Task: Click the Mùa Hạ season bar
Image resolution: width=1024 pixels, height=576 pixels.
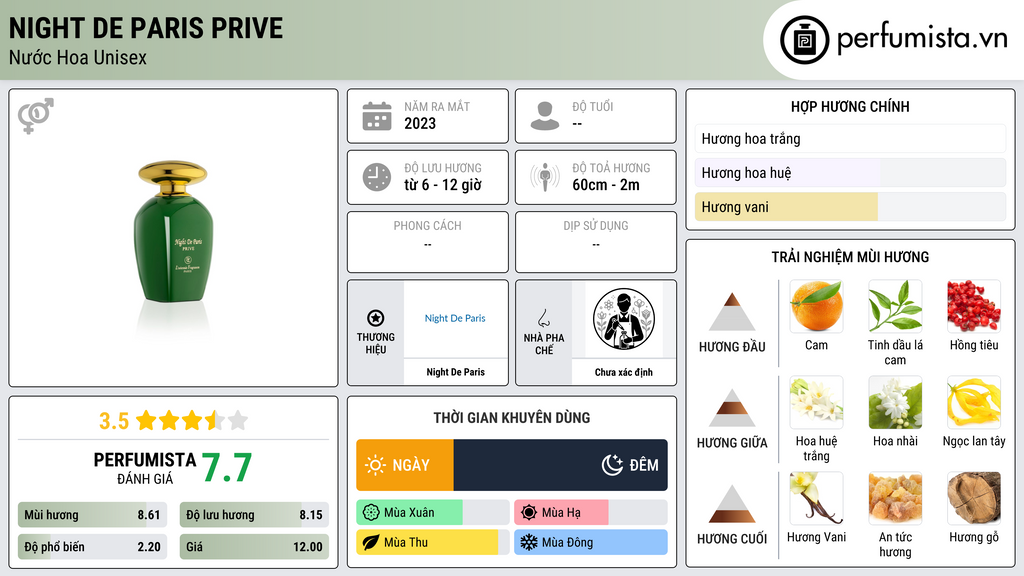Action: coord(590,513)
